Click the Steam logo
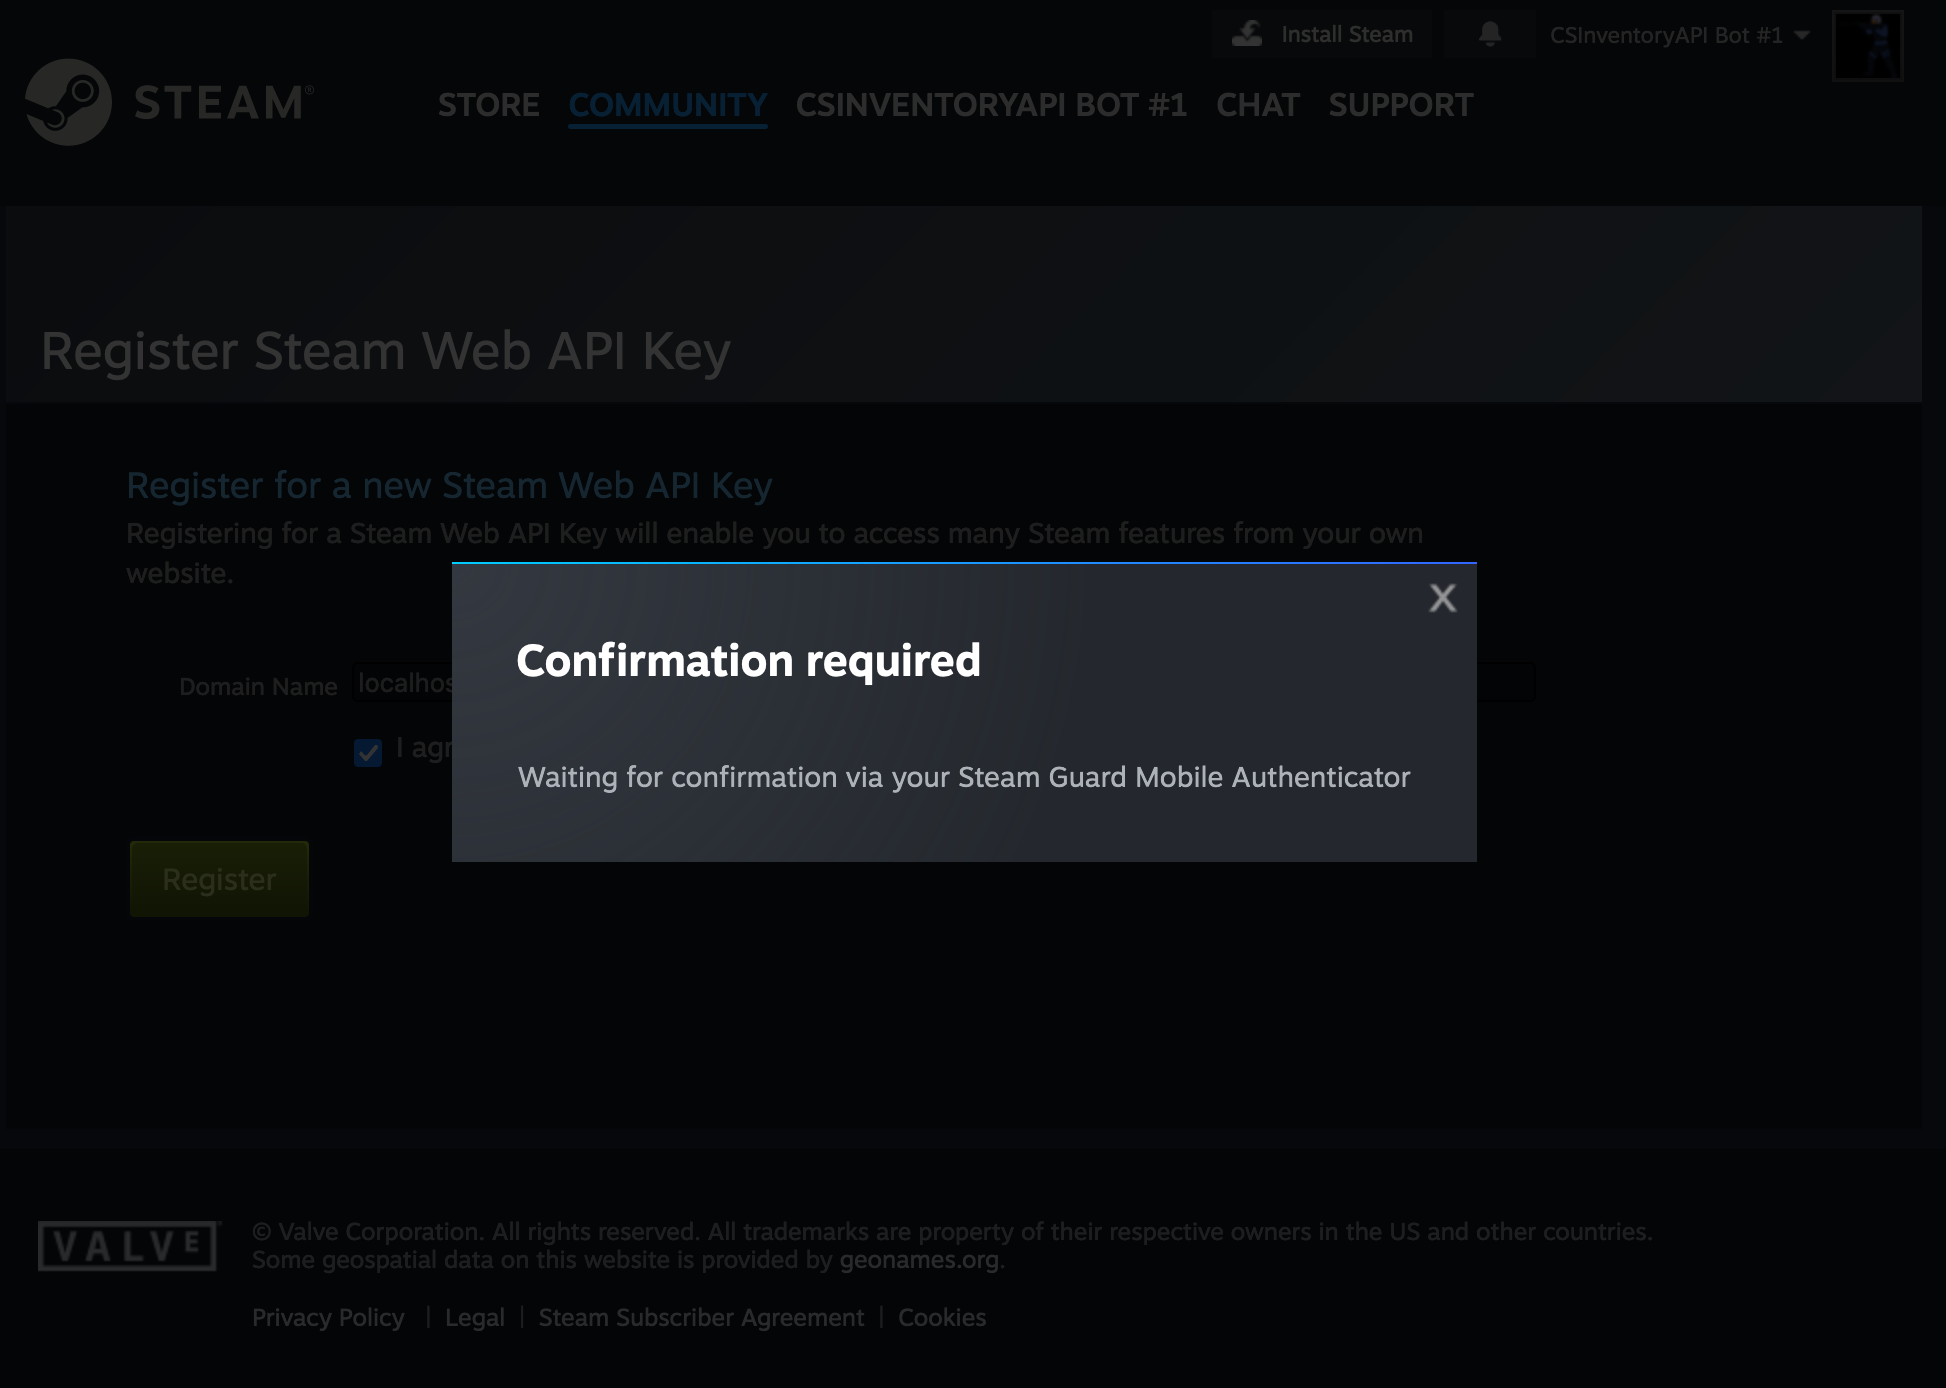Screen dimensions: 1946x1388 click(x=169, y=102)
